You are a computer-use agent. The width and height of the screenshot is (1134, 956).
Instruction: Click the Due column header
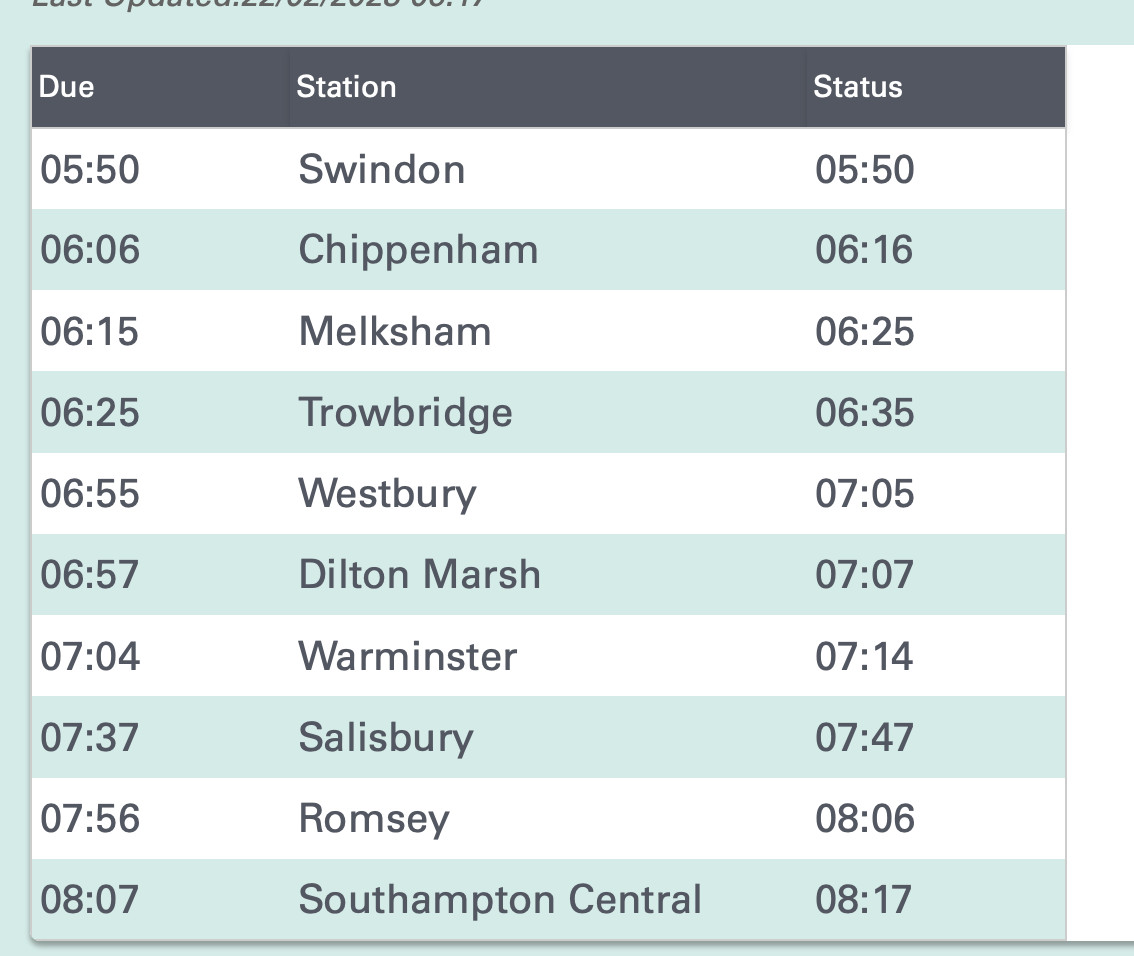point(67,87)
